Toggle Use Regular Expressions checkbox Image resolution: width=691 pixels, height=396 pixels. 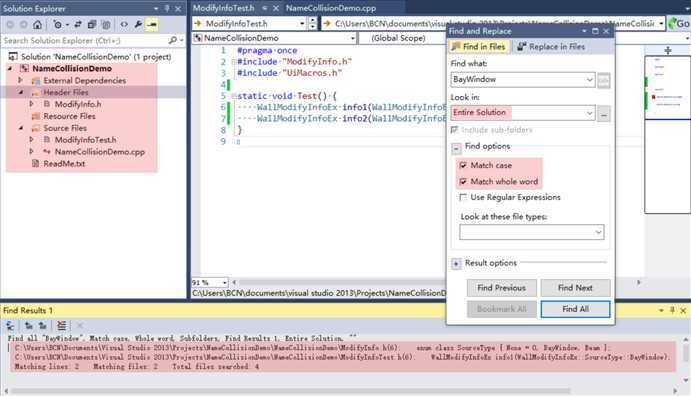(x=463, y=197)
